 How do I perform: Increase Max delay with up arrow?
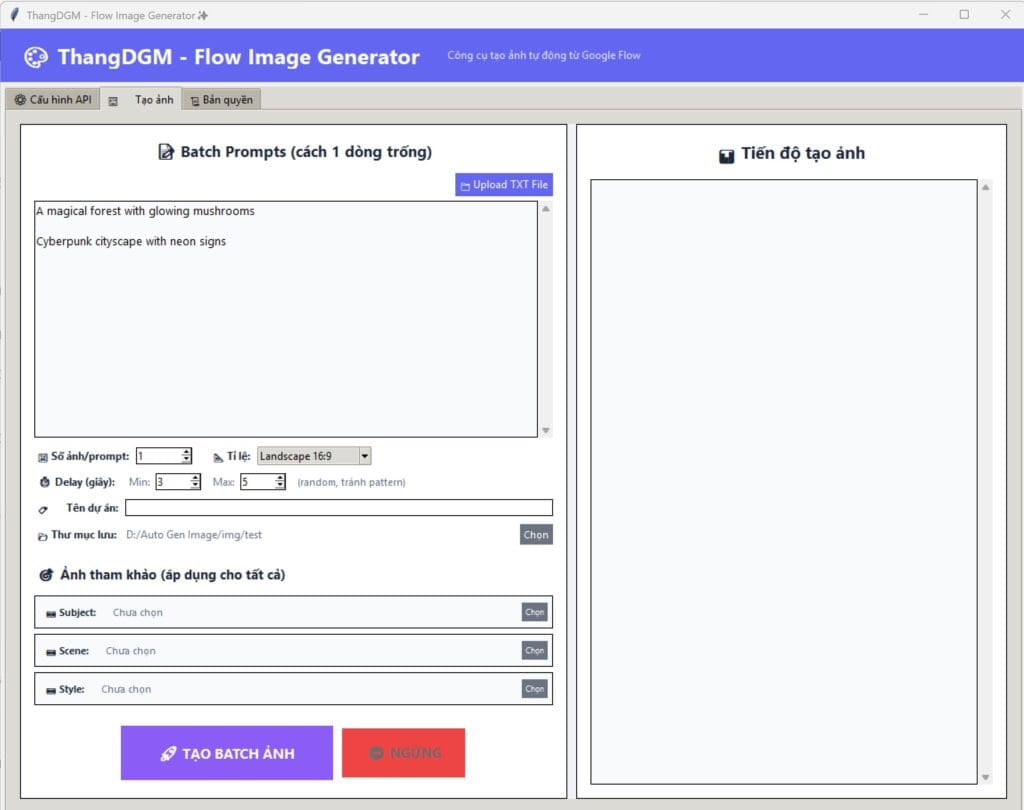point(280,478)
